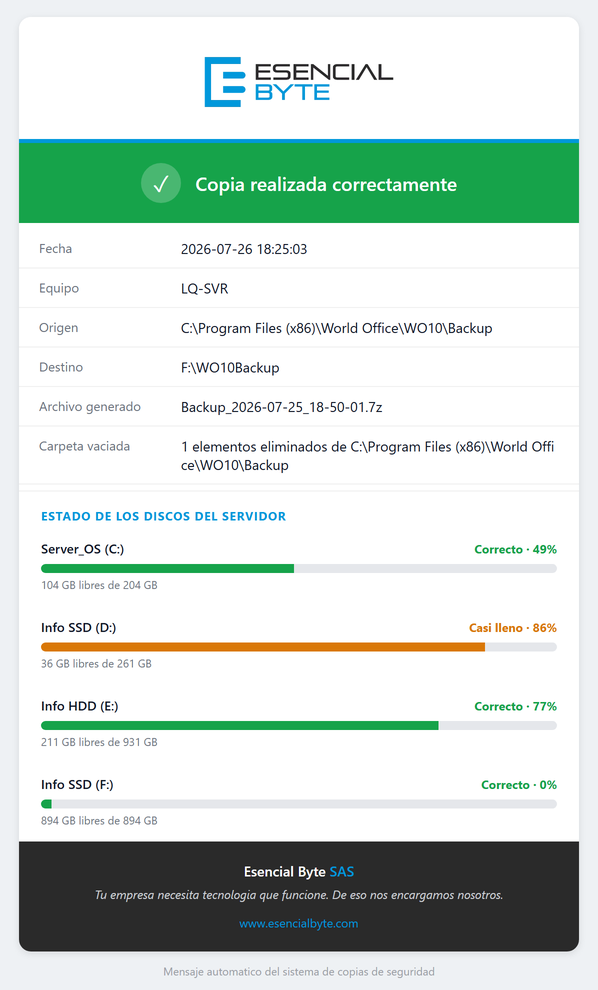Click the Server_OS (C:) usage bar
Screen dimensions: 598x990
click(299, 568)
